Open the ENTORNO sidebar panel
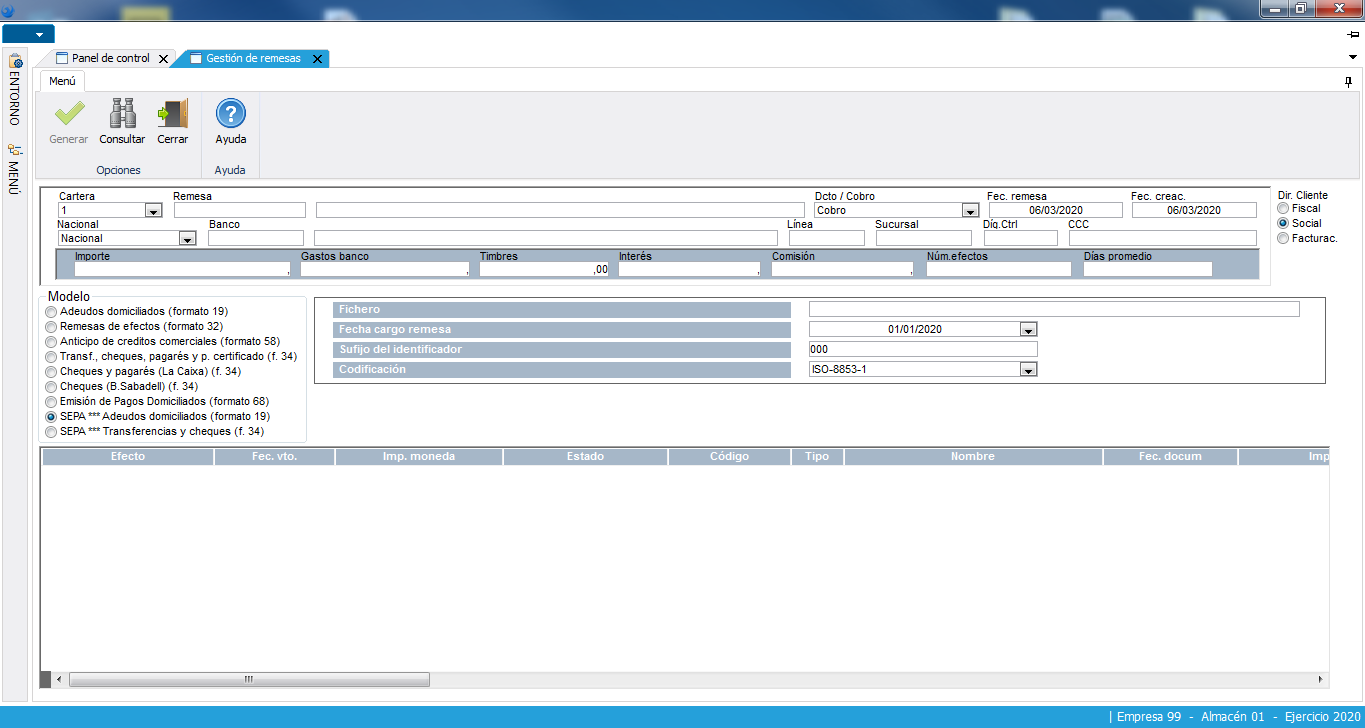Screen dimensions: 1365x728 pyautogui.click(x=15, y=92)
